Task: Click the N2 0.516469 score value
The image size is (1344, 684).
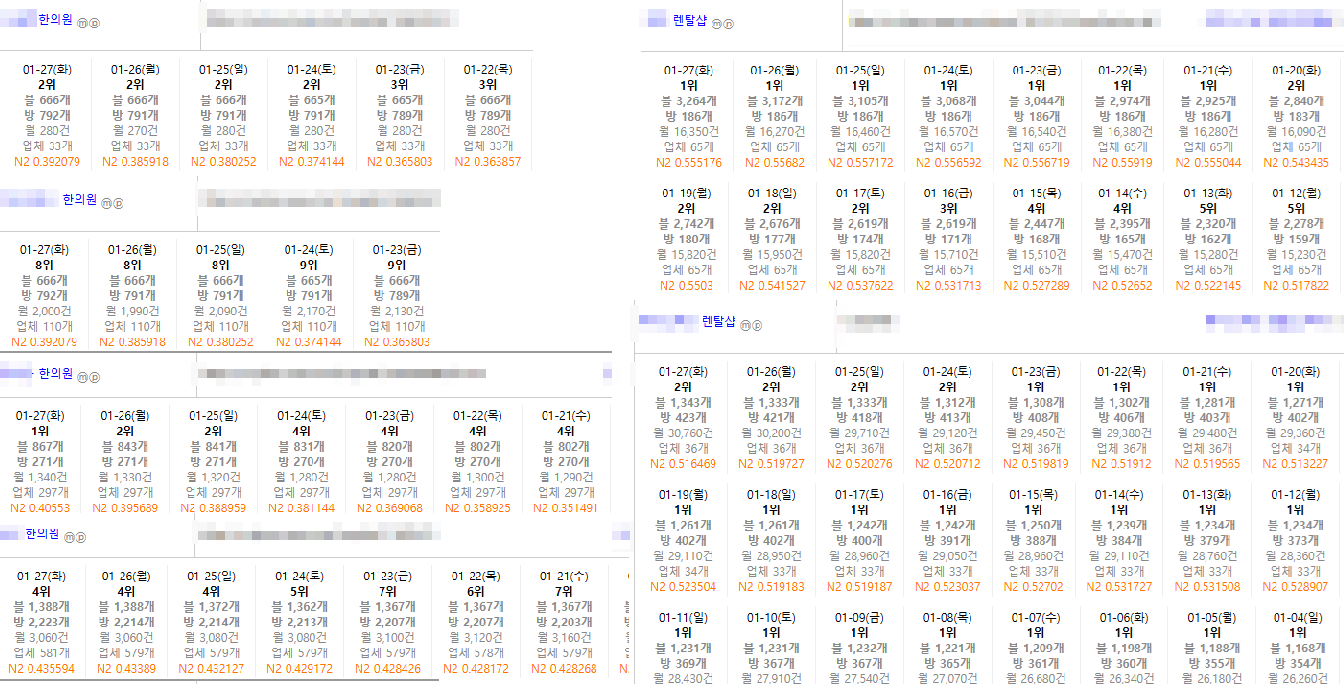Action: [x=683, y=464]
